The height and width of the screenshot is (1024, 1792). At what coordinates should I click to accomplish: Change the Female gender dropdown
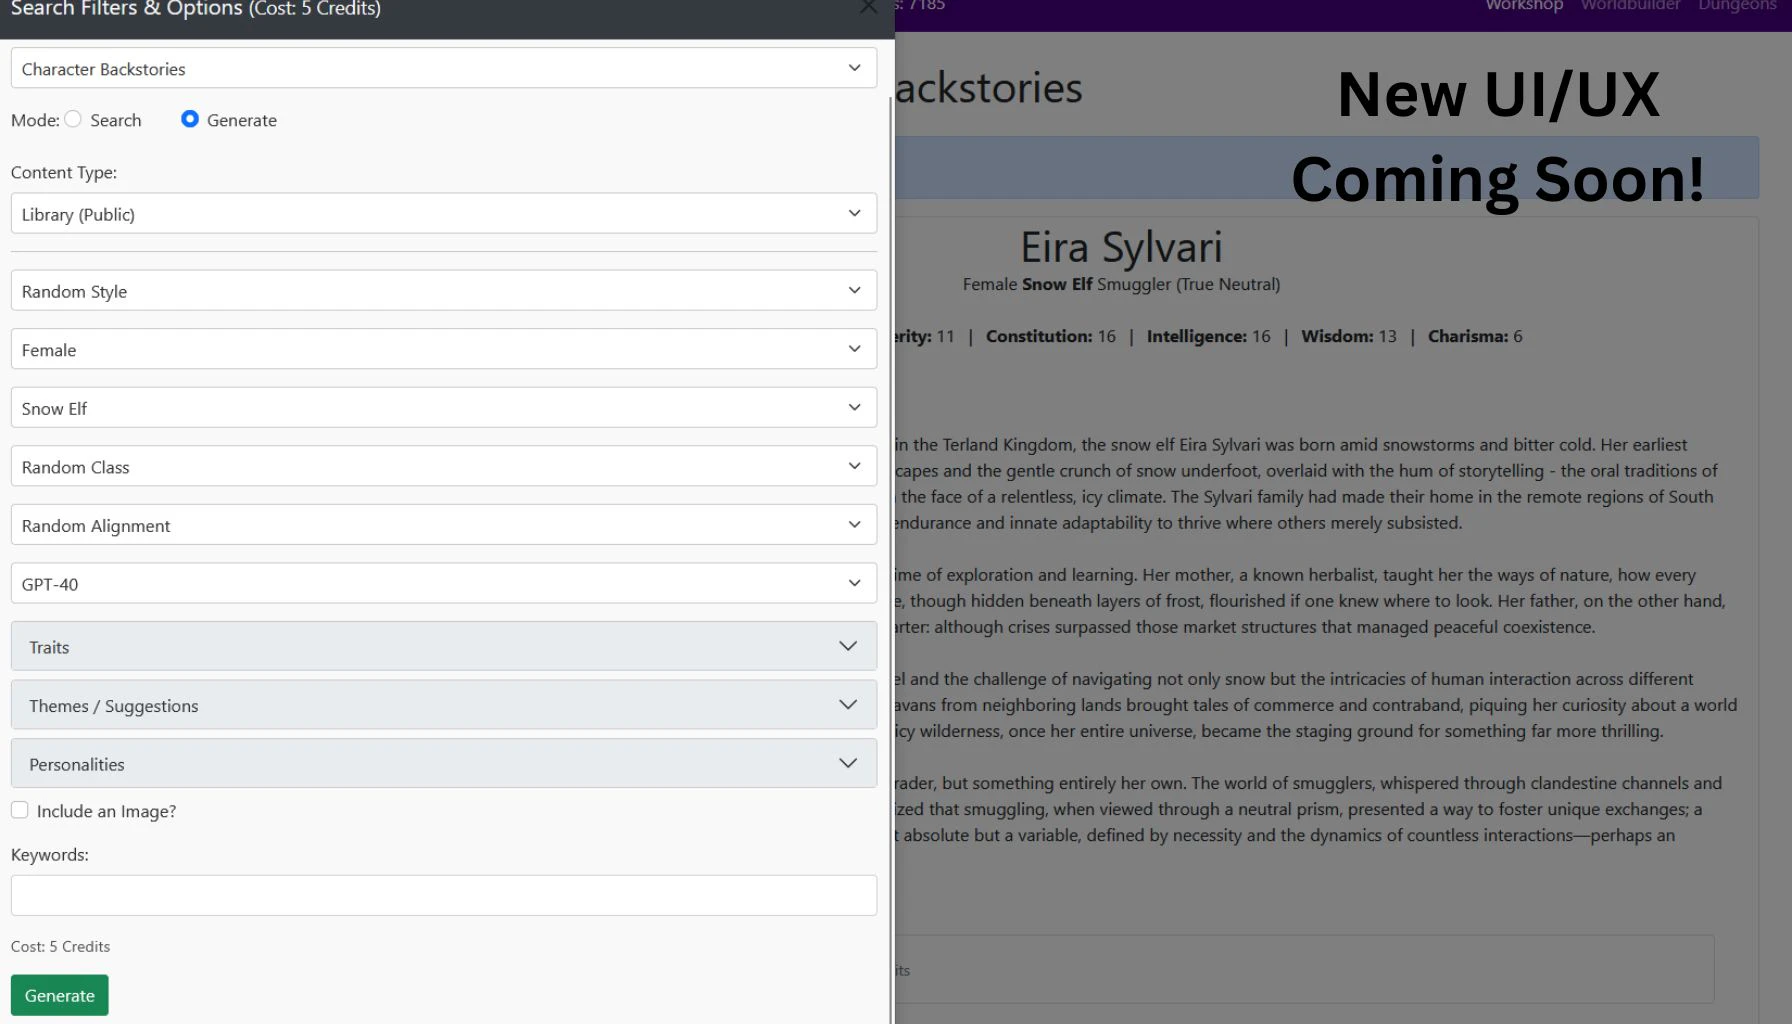click(x=443, y=350)
